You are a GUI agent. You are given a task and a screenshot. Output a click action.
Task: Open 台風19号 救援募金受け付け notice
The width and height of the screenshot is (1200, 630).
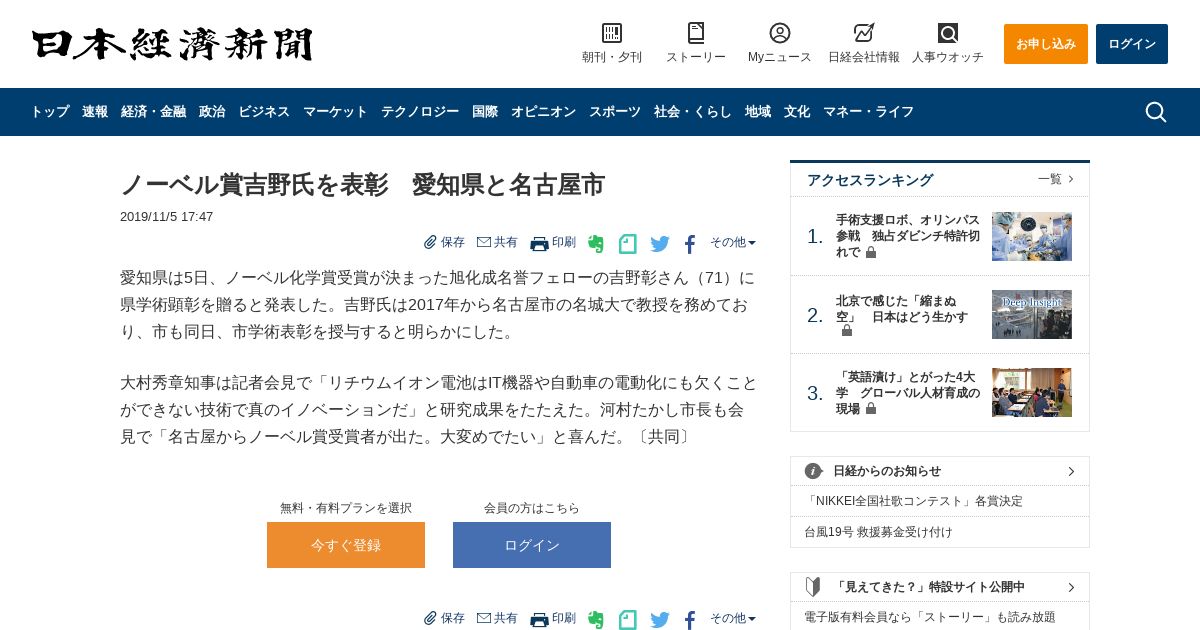coord(879,532)
